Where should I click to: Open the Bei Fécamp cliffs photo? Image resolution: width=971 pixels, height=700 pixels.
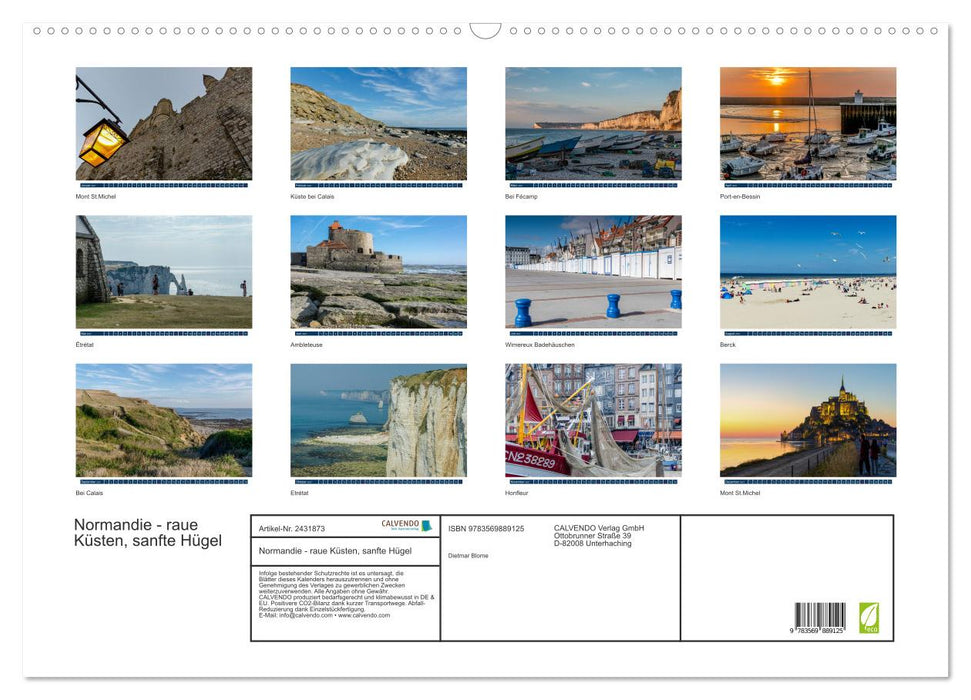point(593,124)
